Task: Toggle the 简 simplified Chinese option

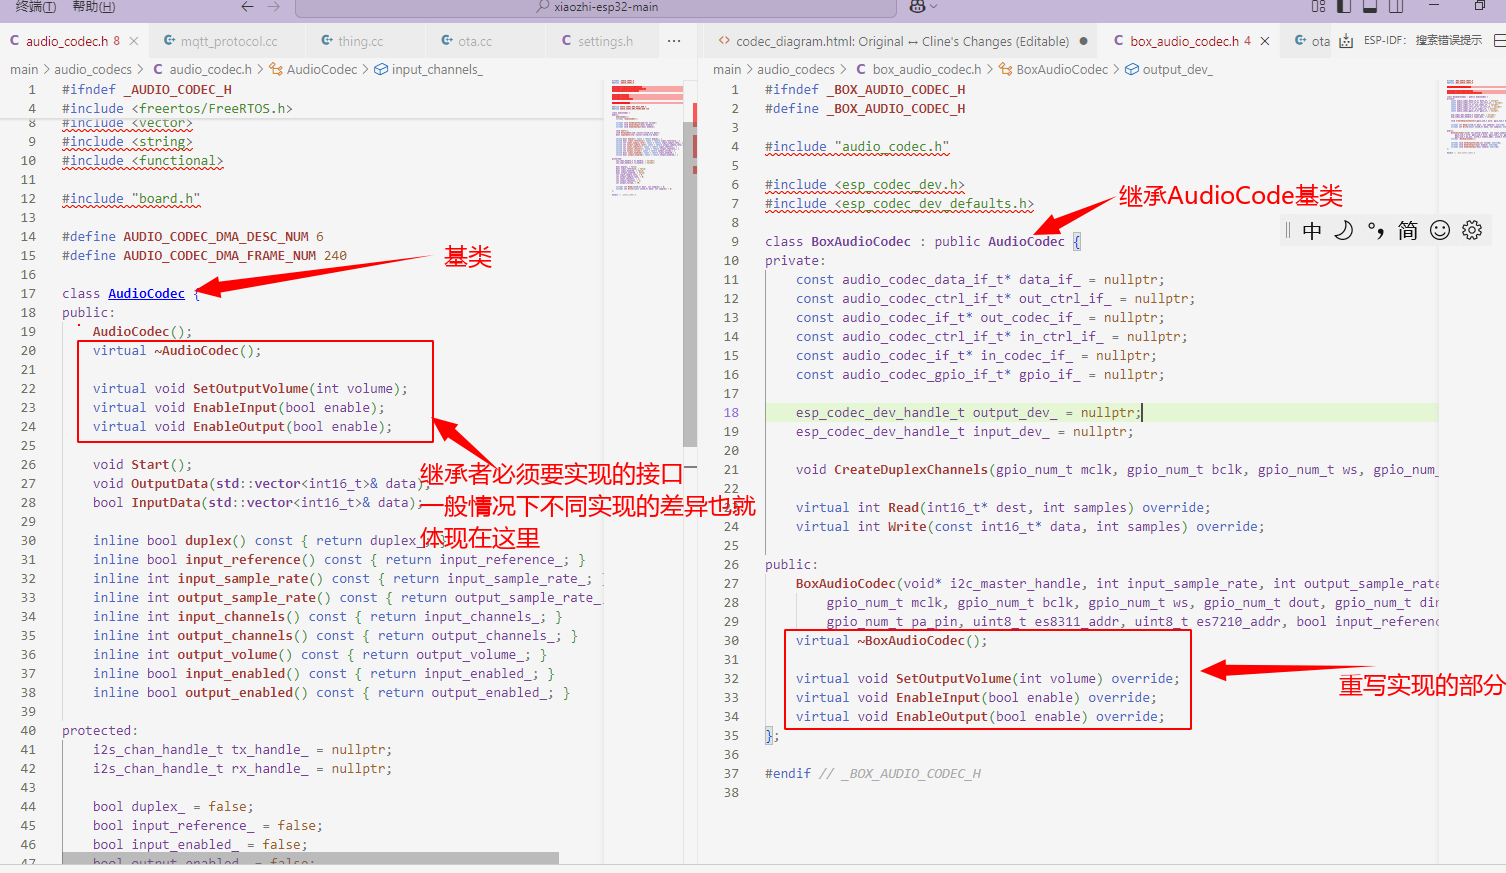Action: point(1408,231)
